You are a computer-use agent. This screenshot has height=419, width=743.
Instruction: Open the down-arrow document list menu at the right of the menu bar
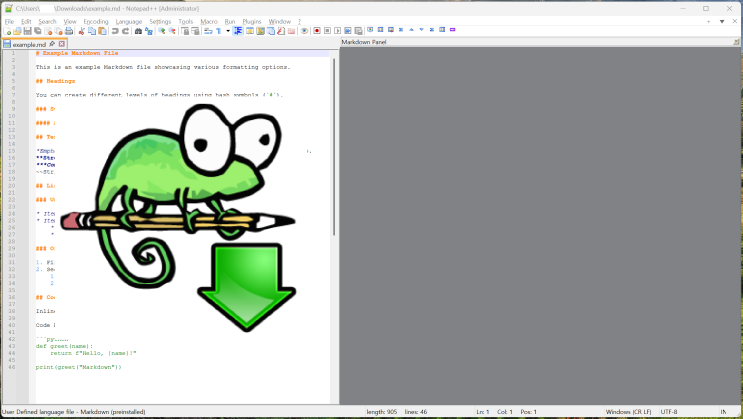722,21
